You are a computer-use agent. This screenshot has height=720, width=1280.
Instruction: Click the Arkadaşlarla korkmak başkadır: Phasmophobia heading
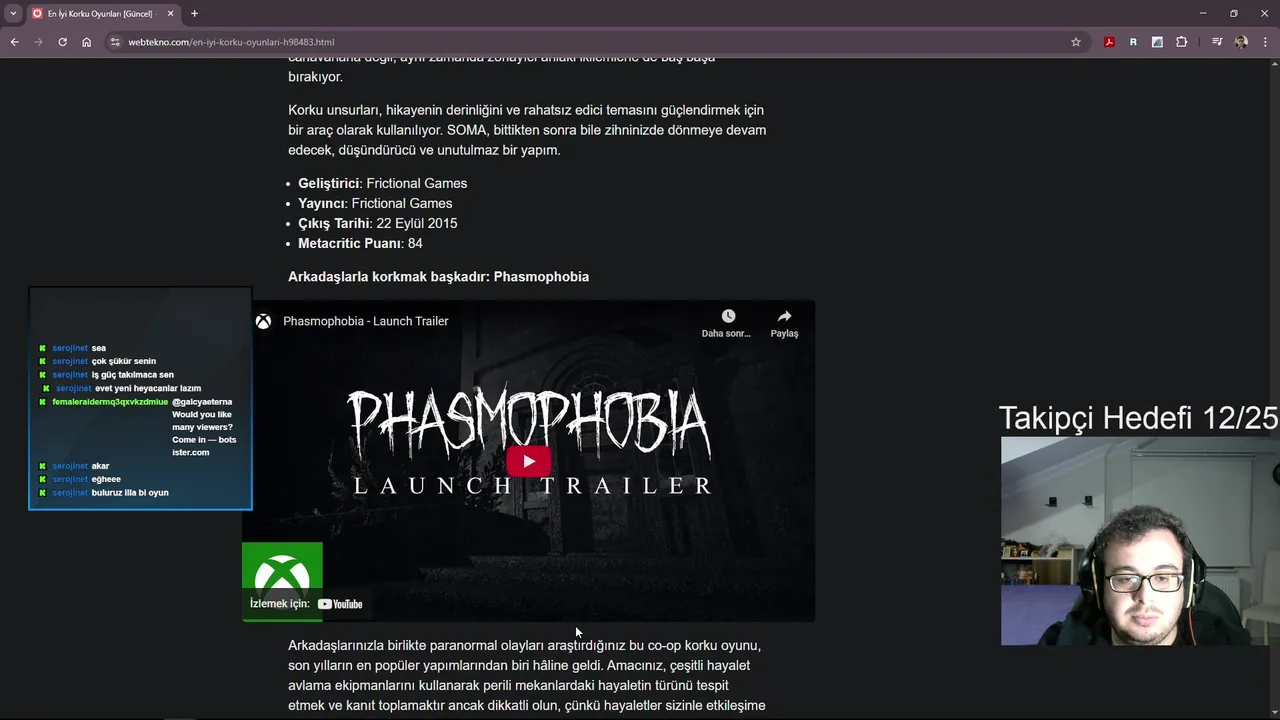438,277
